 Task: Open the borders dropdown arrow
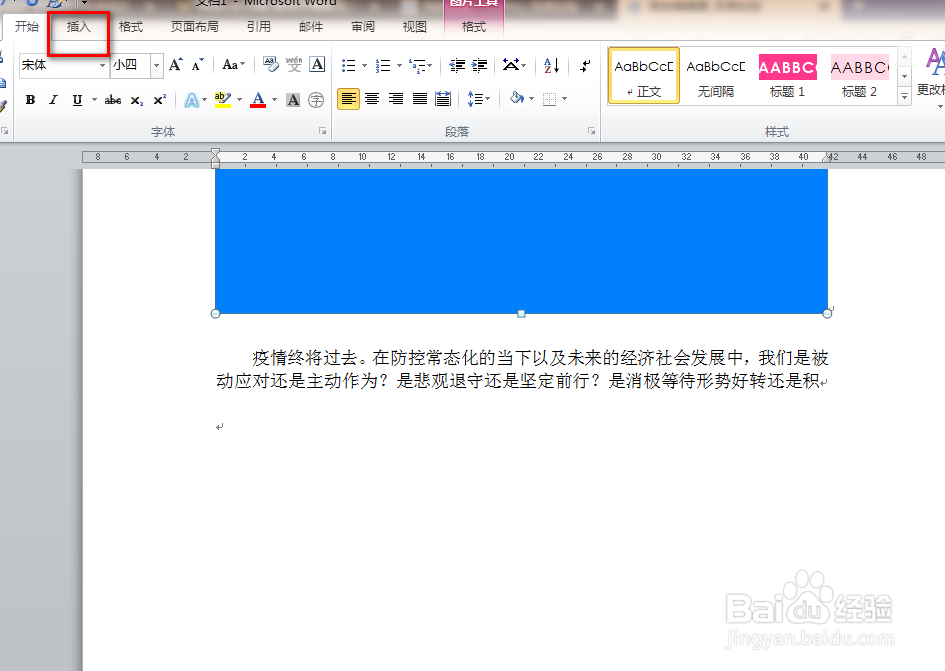pos(565,98)
